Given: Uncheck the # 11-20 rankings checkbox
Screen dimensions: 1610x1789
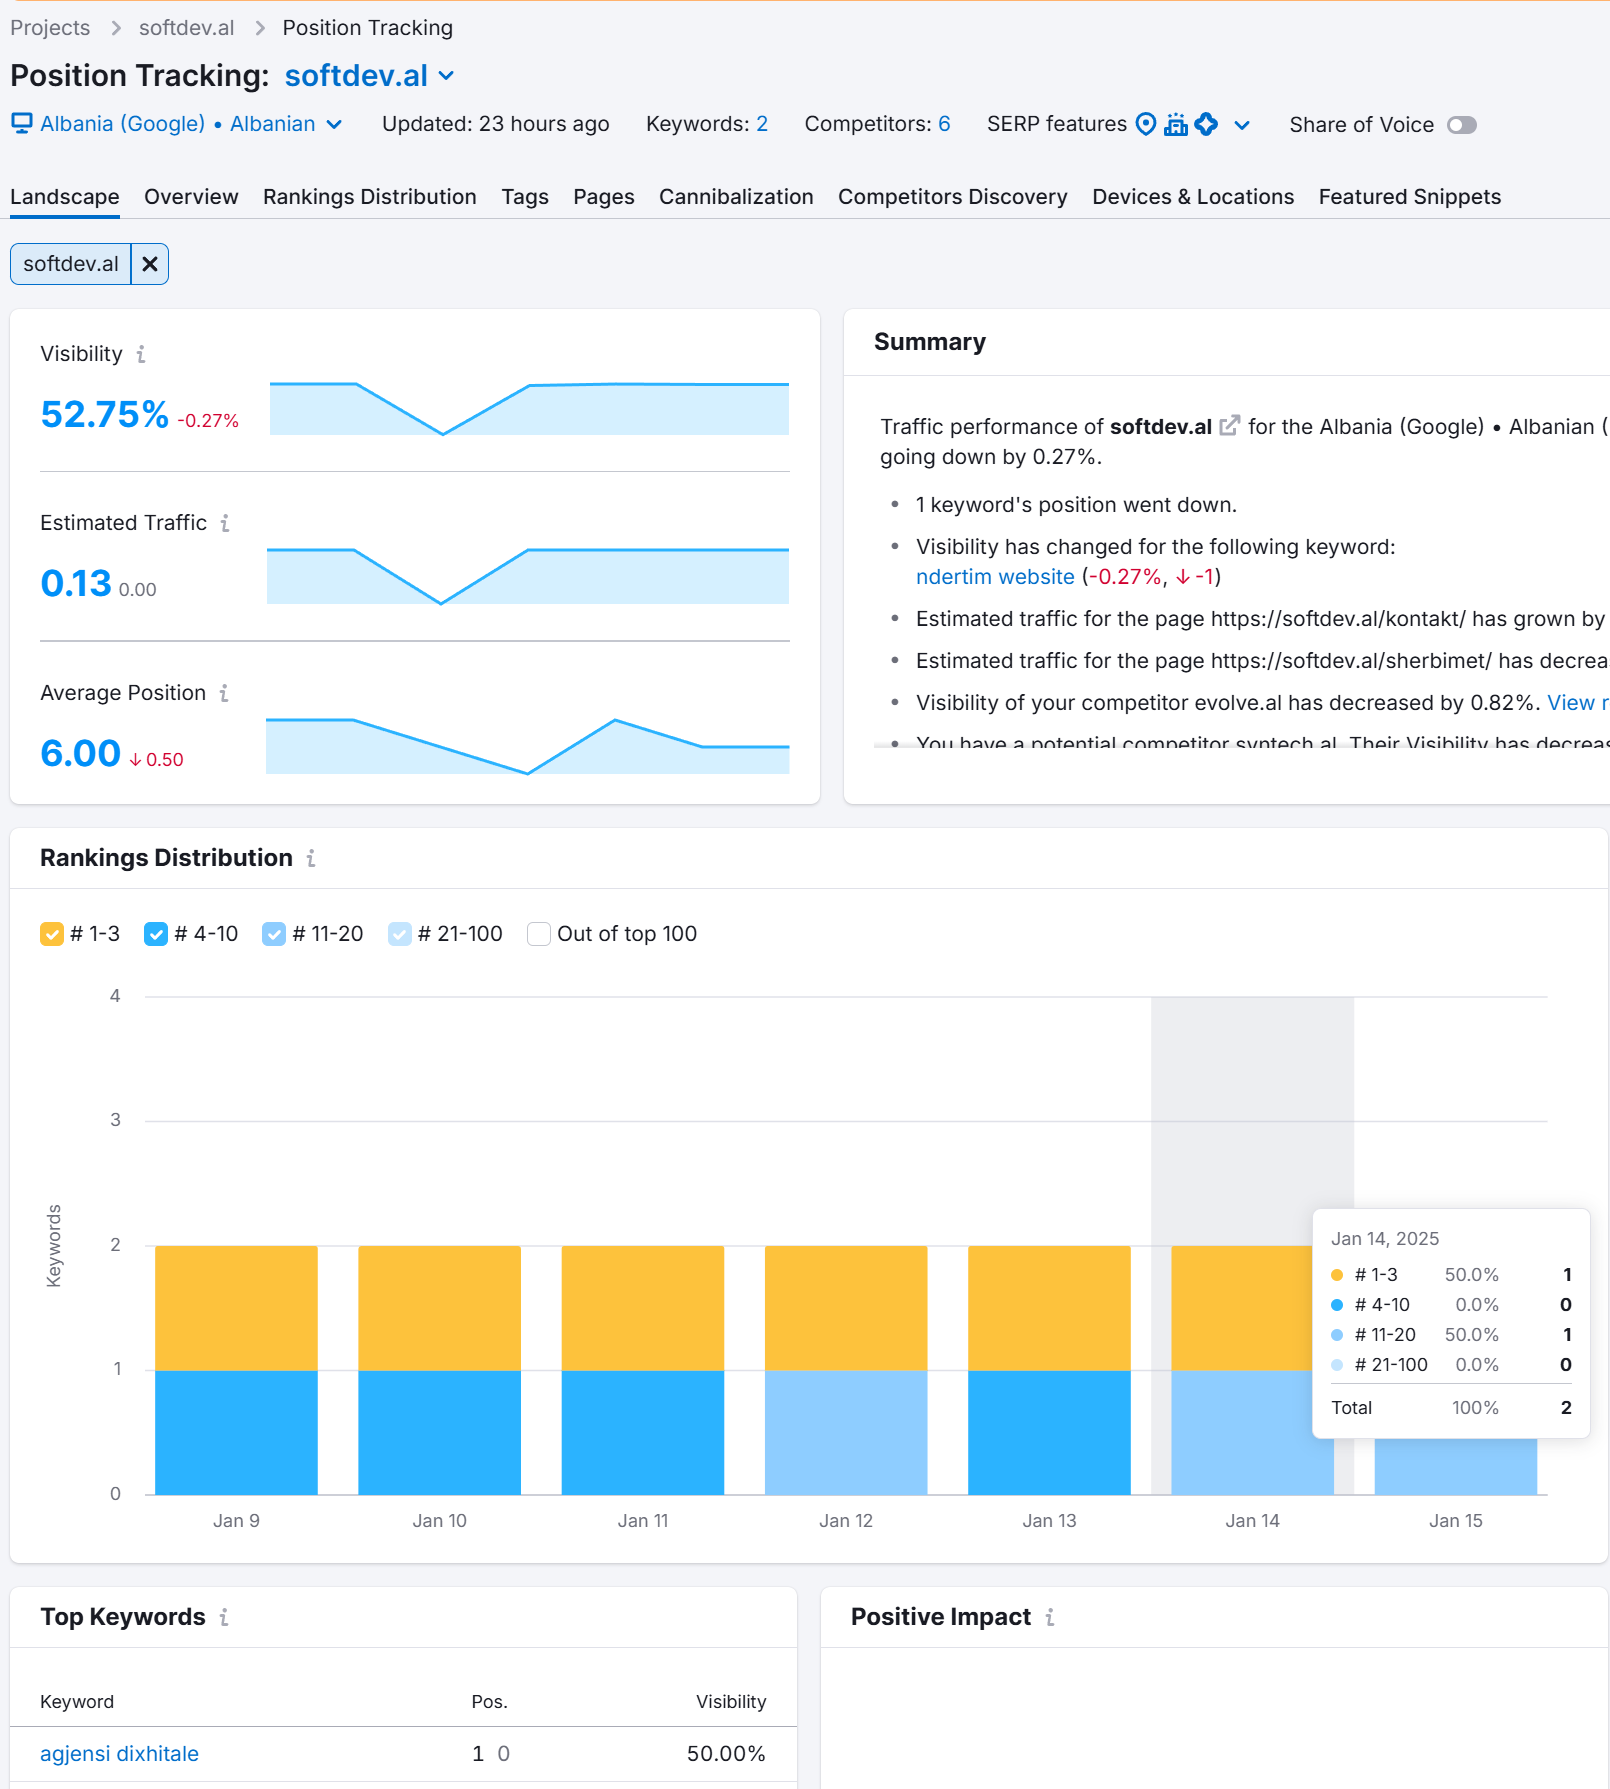Looking at the screenshot, I should pos(274,934).
